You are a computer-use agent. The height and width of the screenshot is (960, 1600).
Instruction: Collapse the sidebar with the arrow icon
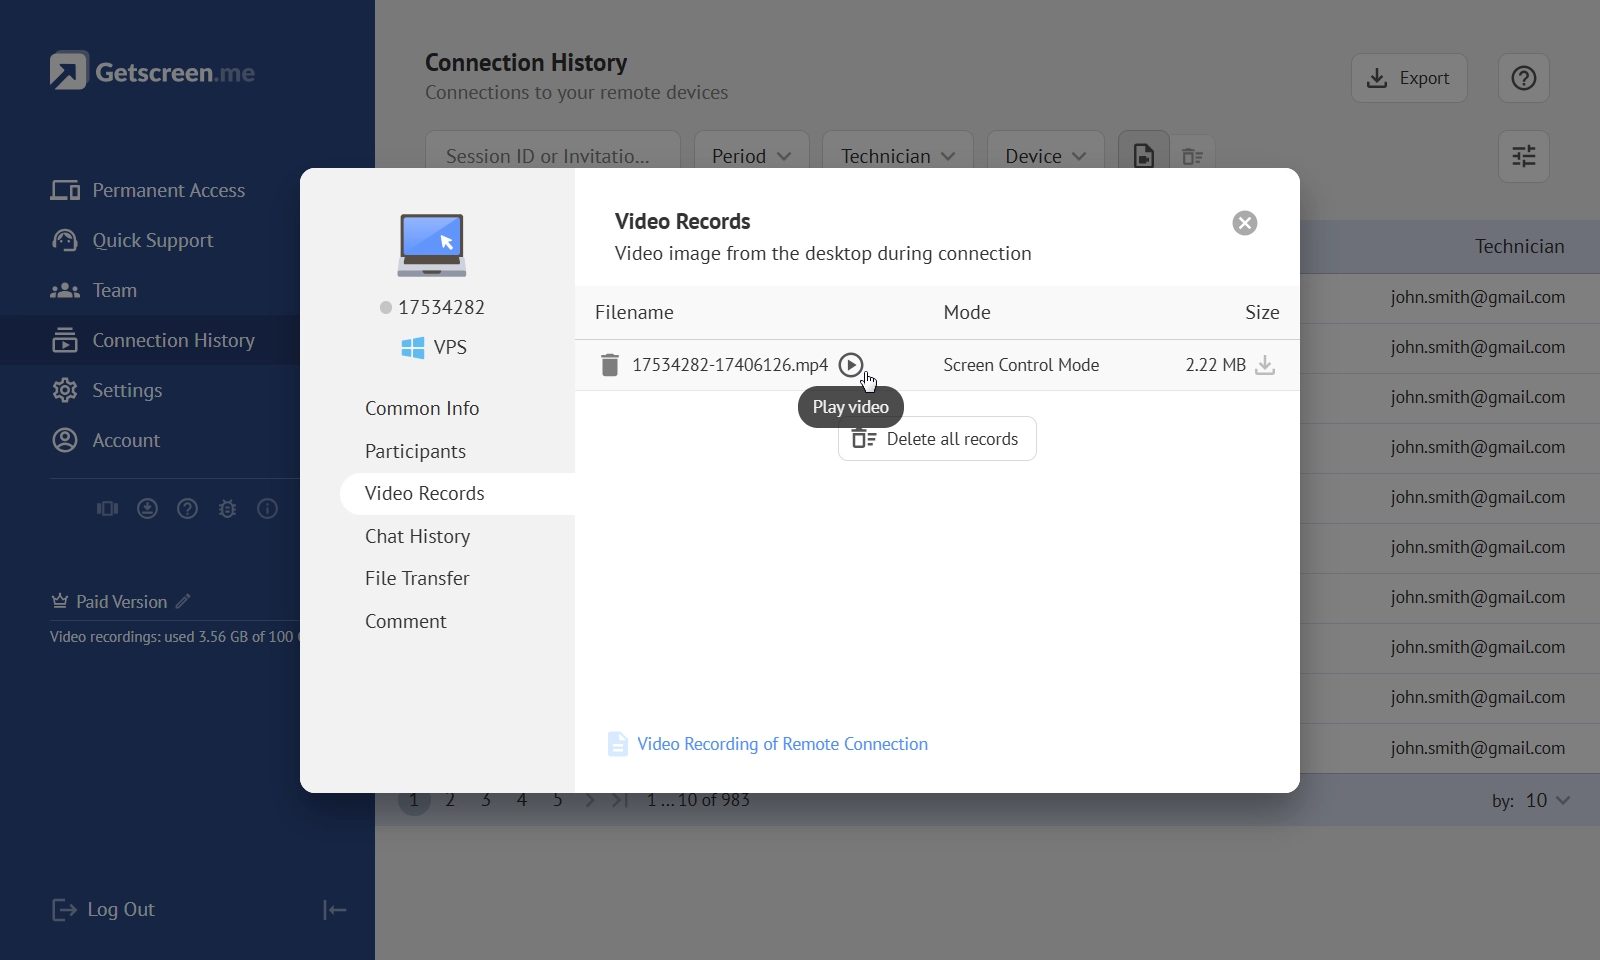(x=334, y=910)
